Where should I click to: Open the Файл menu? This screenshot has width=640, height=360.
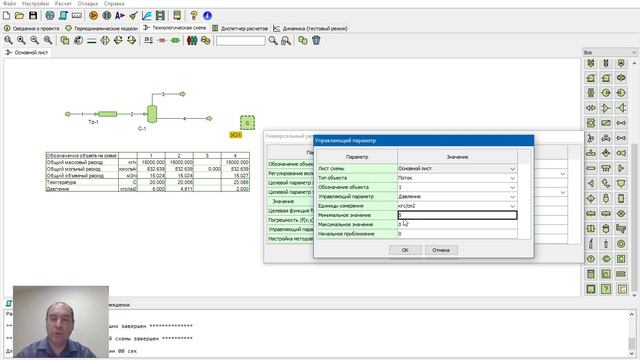point(9,4)
